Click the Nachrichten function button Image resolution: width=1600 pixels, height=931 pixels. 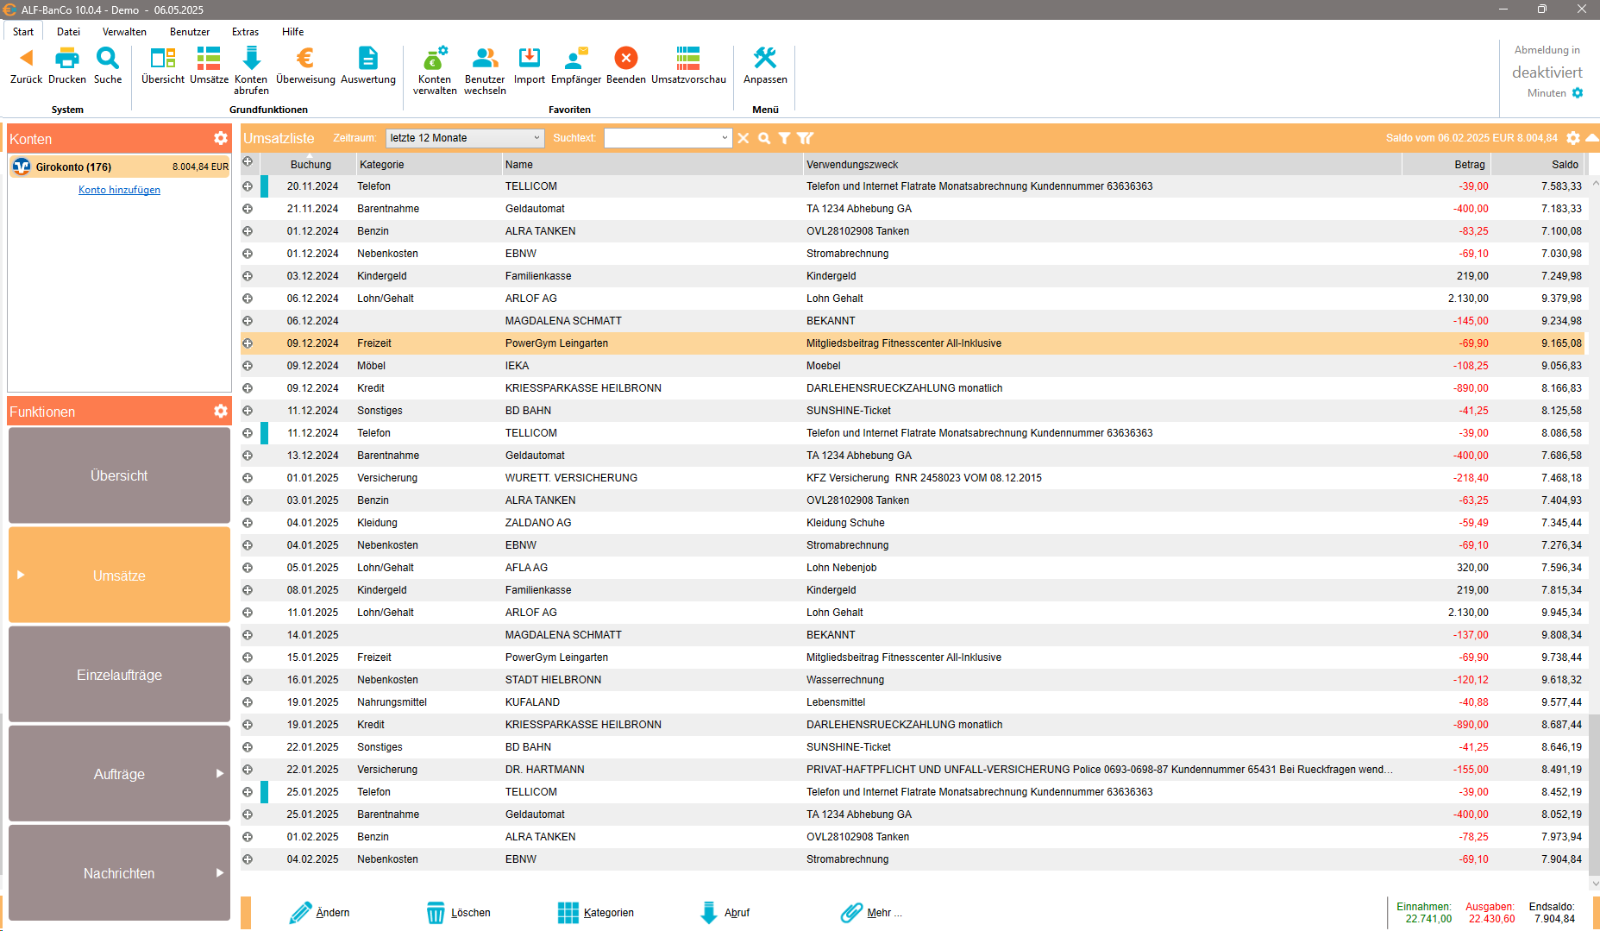[119, 873]
